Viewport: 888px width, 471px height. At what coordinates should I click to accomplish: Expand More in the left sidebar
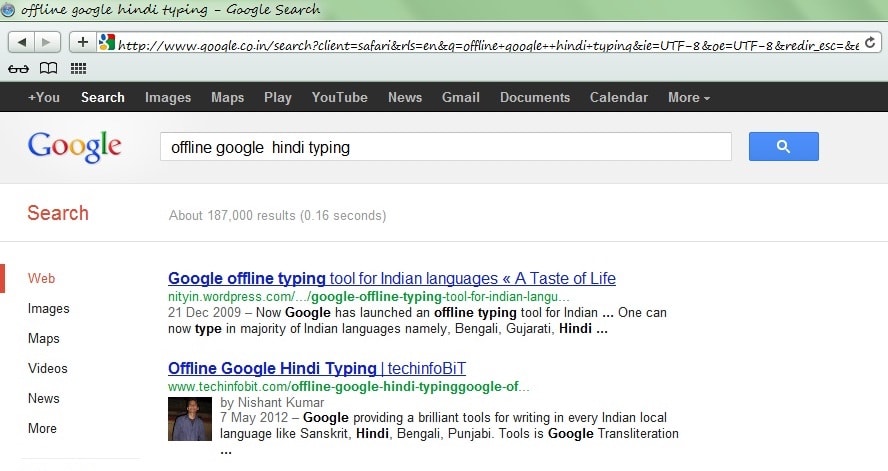(42, 428)
